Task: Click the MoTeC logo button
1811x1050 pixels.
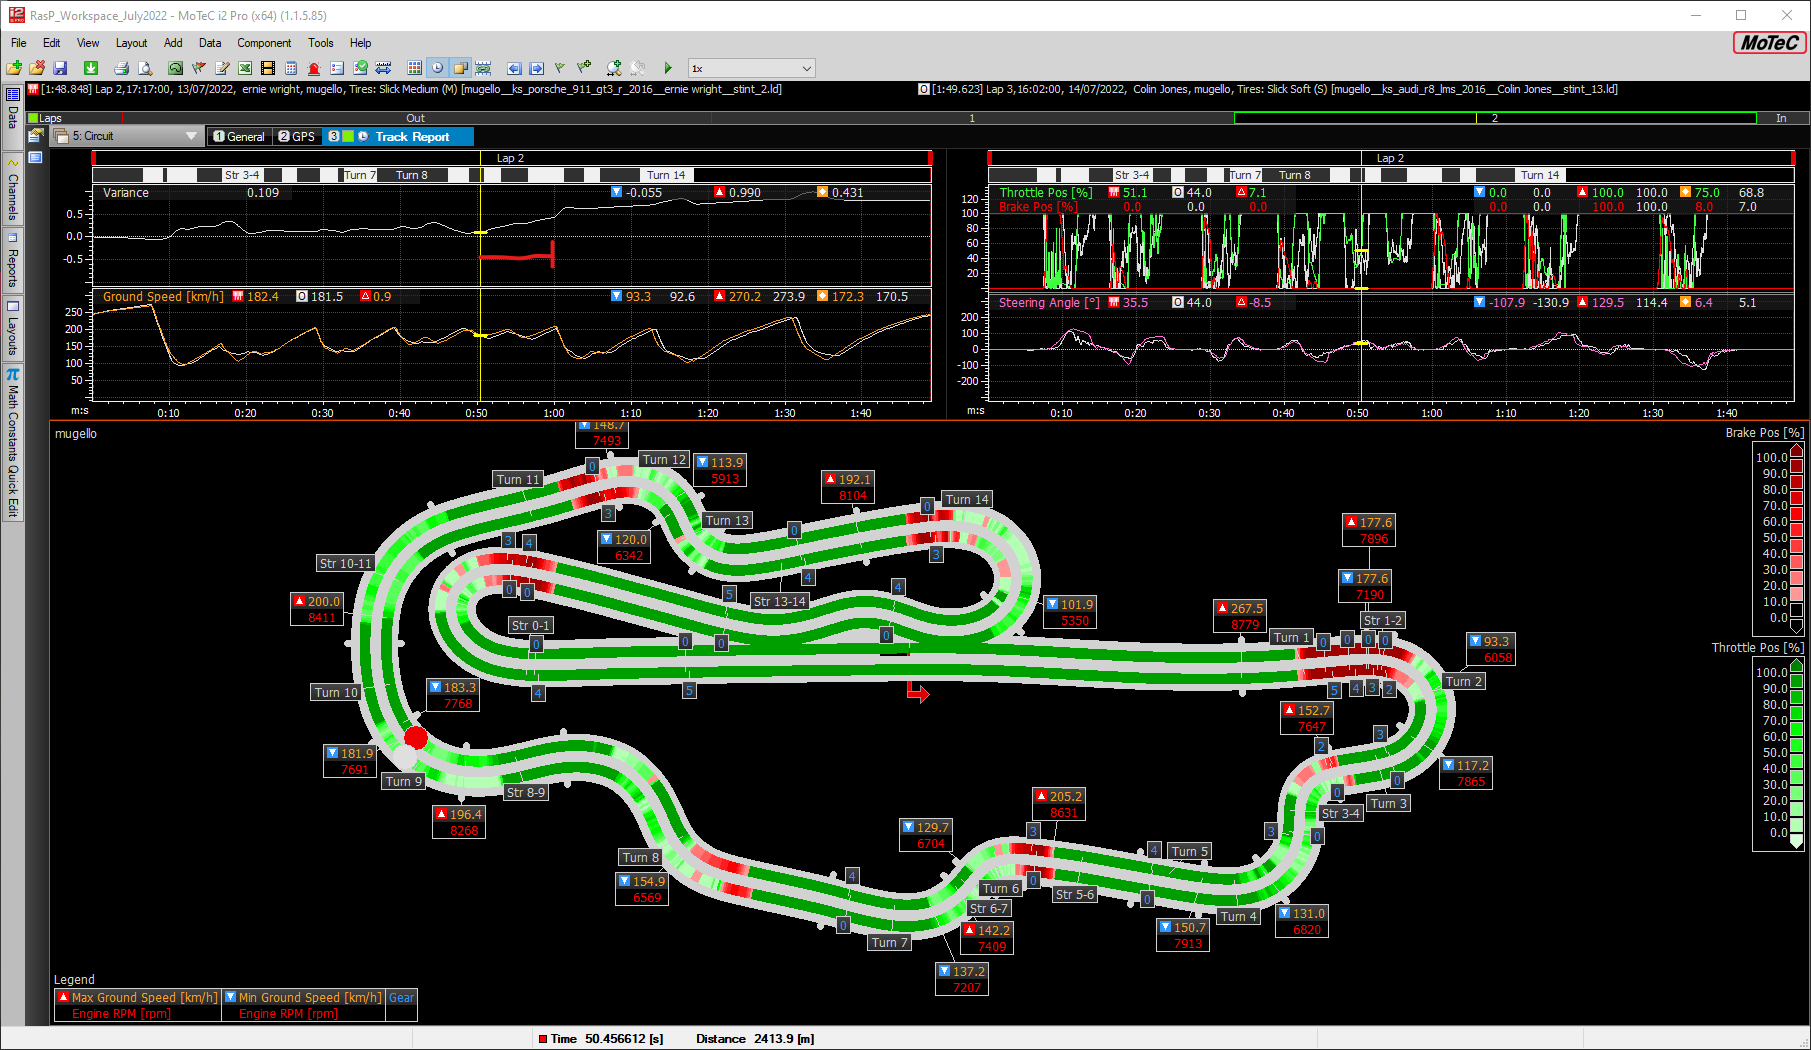Action: [1769, 43]
